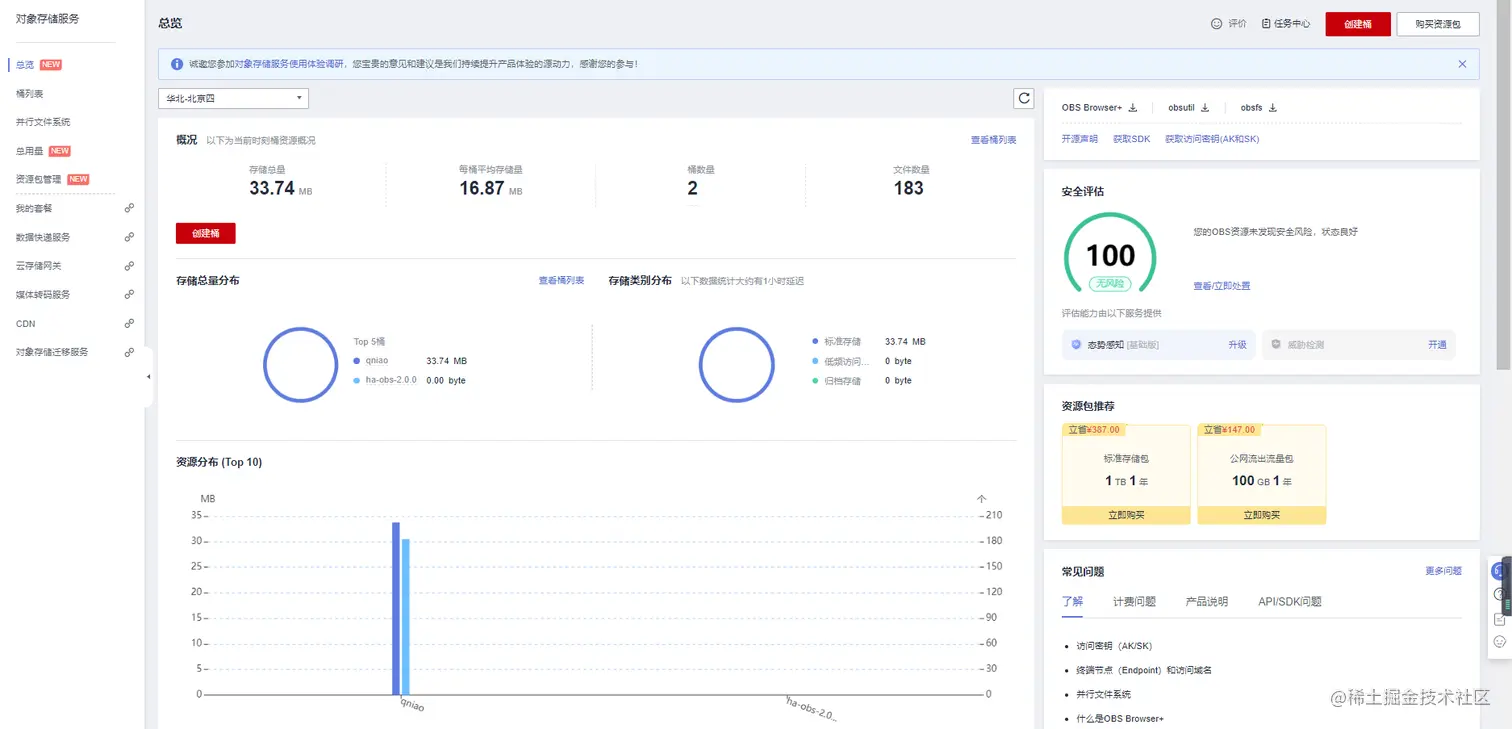This screenshot has height=729, width=1512.
Task: Click the 存储总量分布 donut chart
Action: (301, 365)
